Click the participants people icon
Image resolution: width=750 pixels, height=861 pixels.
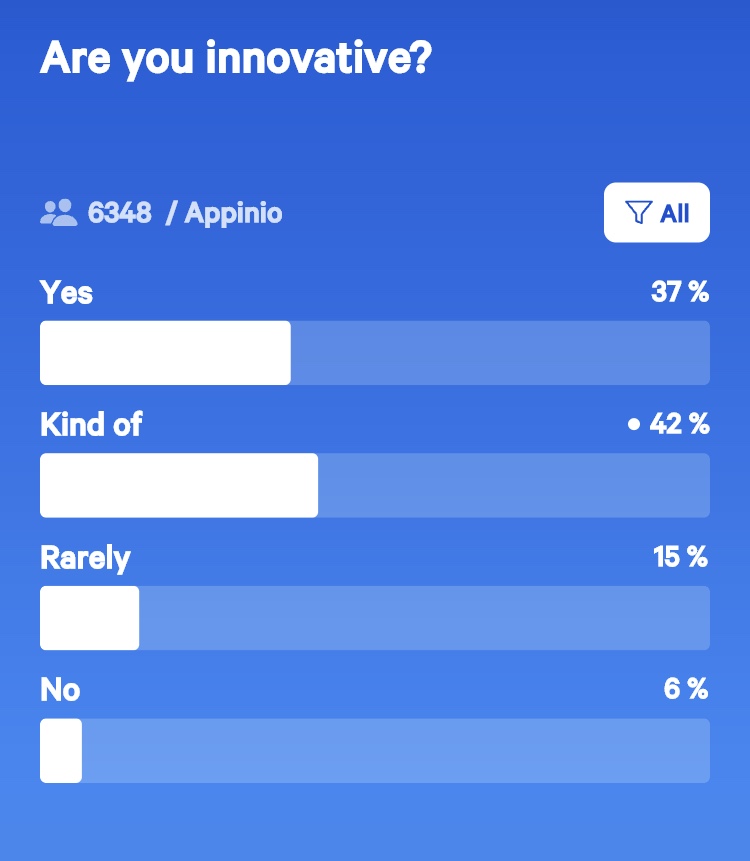pos(59,213)
